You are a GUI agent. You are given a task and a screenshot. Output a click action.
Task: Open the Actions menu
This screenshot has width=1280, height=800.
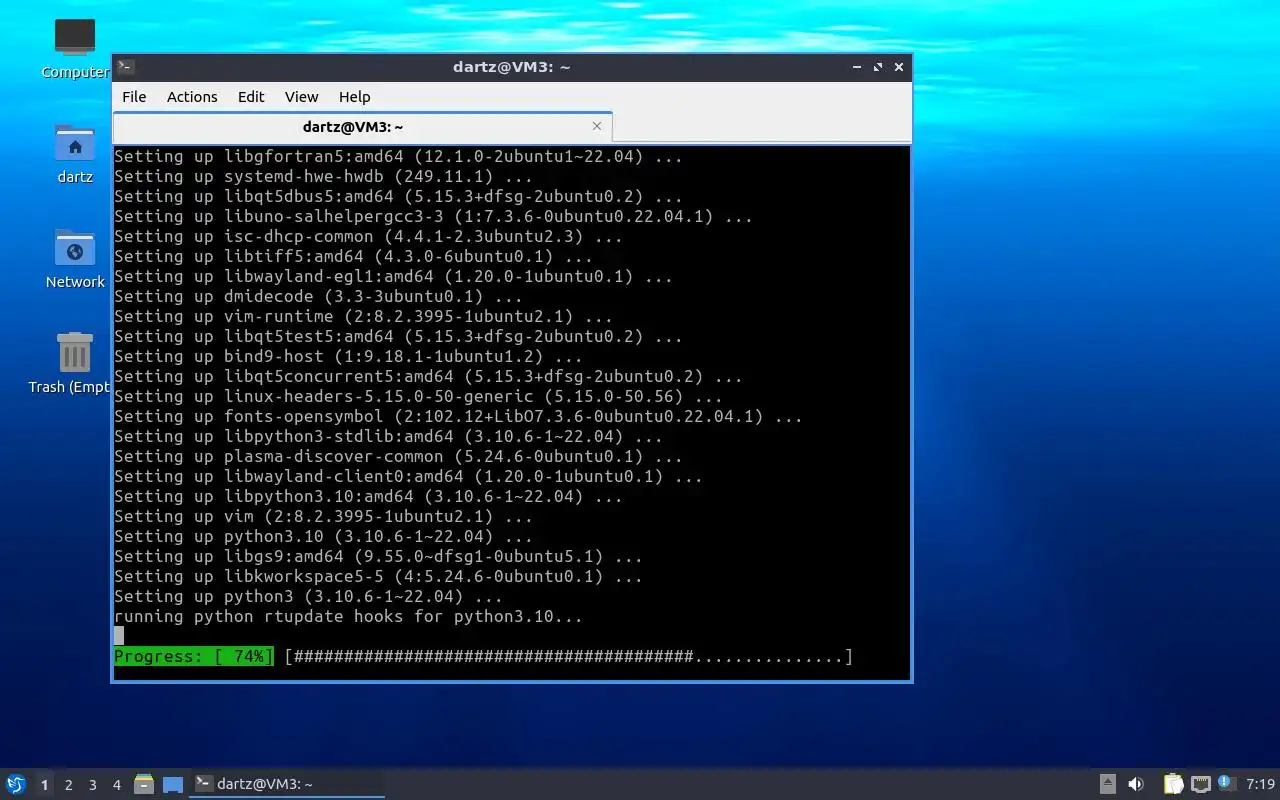click(x=192, y=97)
